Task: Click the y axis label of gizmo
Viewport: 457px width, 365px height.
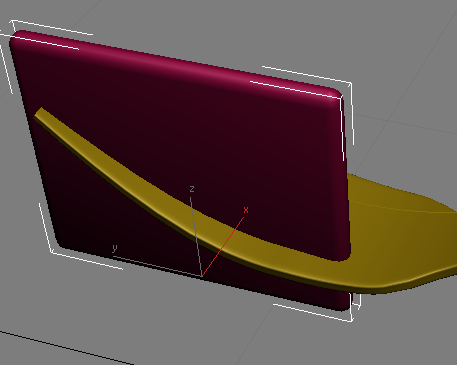Action: pyautogui.click(x=115, y=248)
